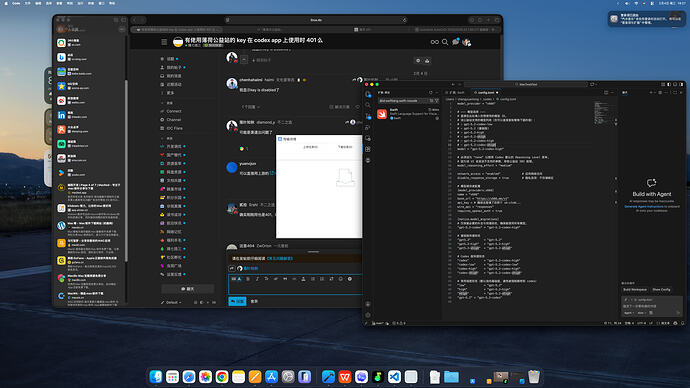Select the Swift extension entry in VS Code

click(408, 114)
